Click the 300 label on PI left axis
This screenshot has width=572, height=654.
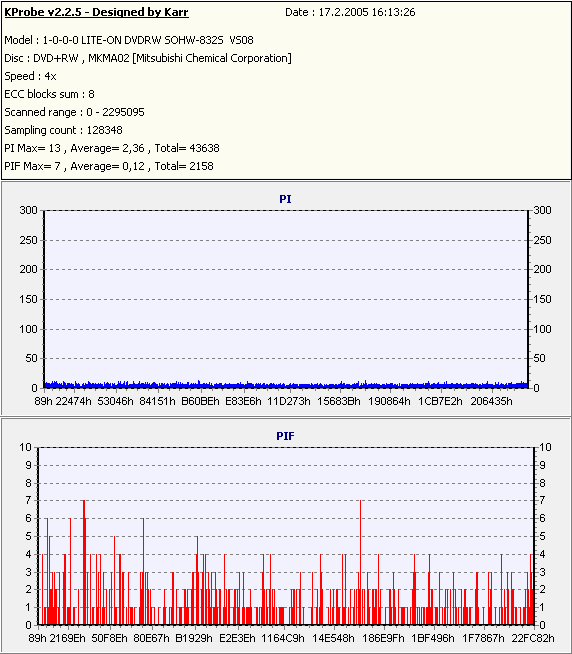pos(28,210)
